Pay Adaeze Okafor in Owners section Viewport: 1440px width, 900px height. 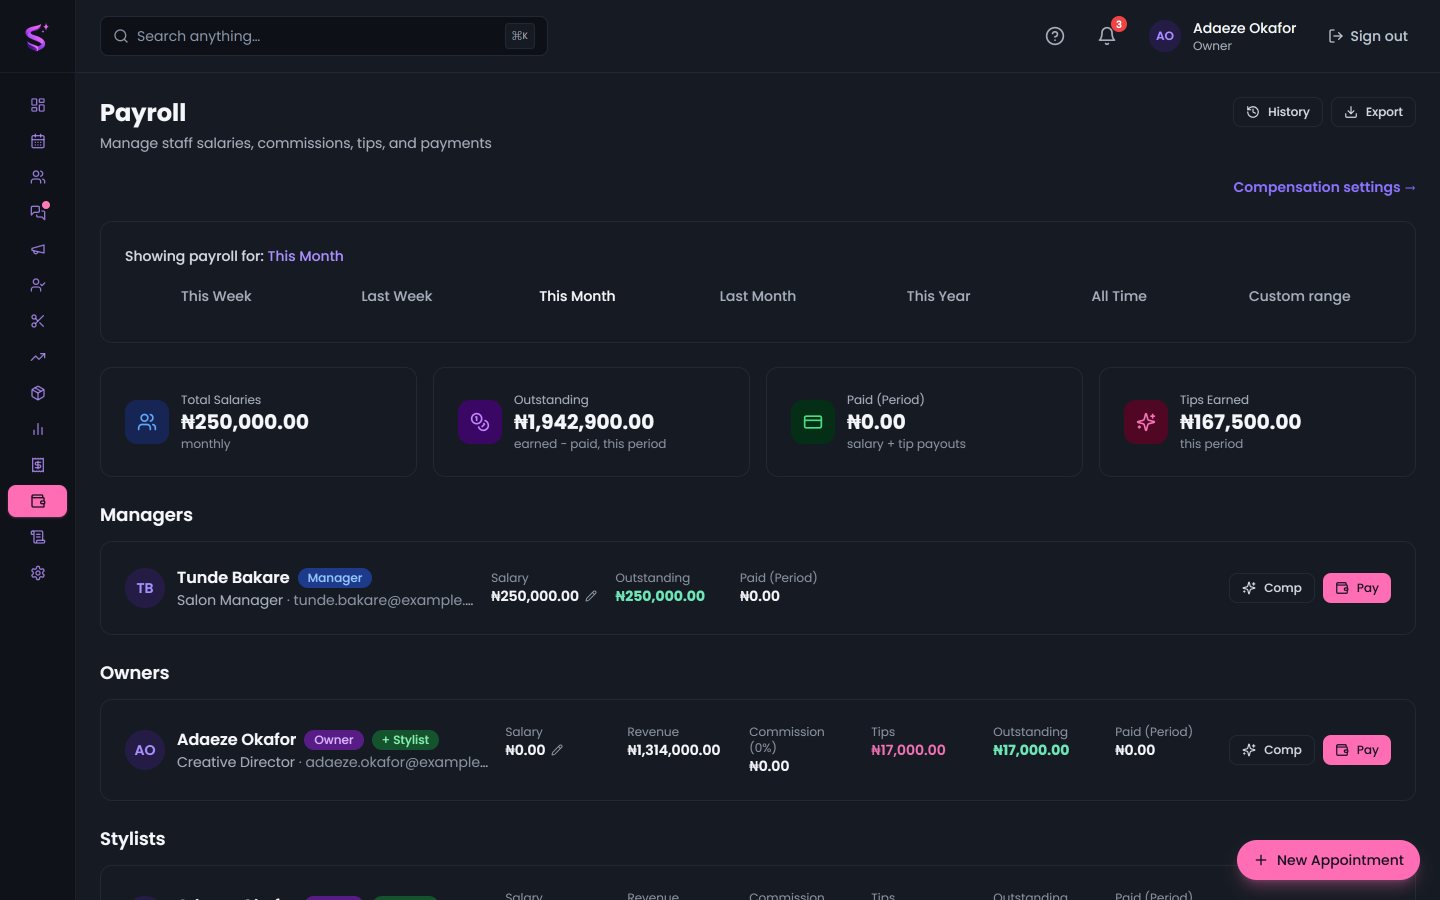[x=1357, y=750]
